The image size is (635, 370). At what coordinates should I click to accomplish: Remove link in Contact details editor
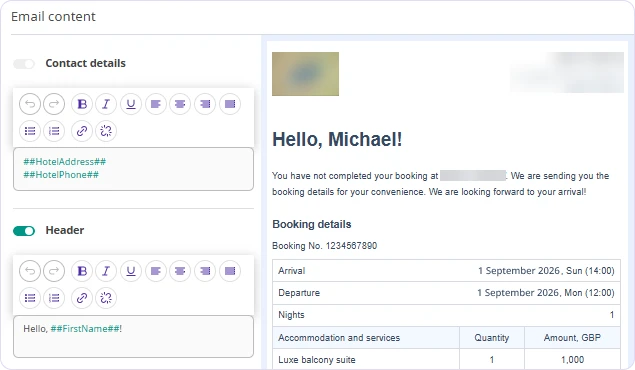point(106,131)
